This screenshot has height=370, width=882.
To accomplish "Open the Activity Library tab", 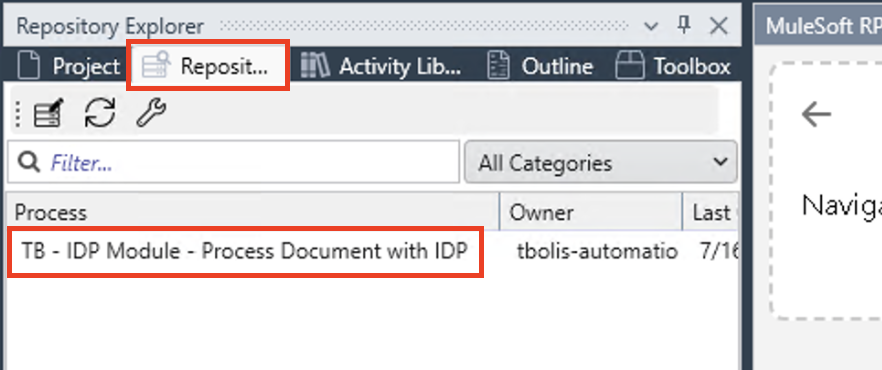I will 381,66.
